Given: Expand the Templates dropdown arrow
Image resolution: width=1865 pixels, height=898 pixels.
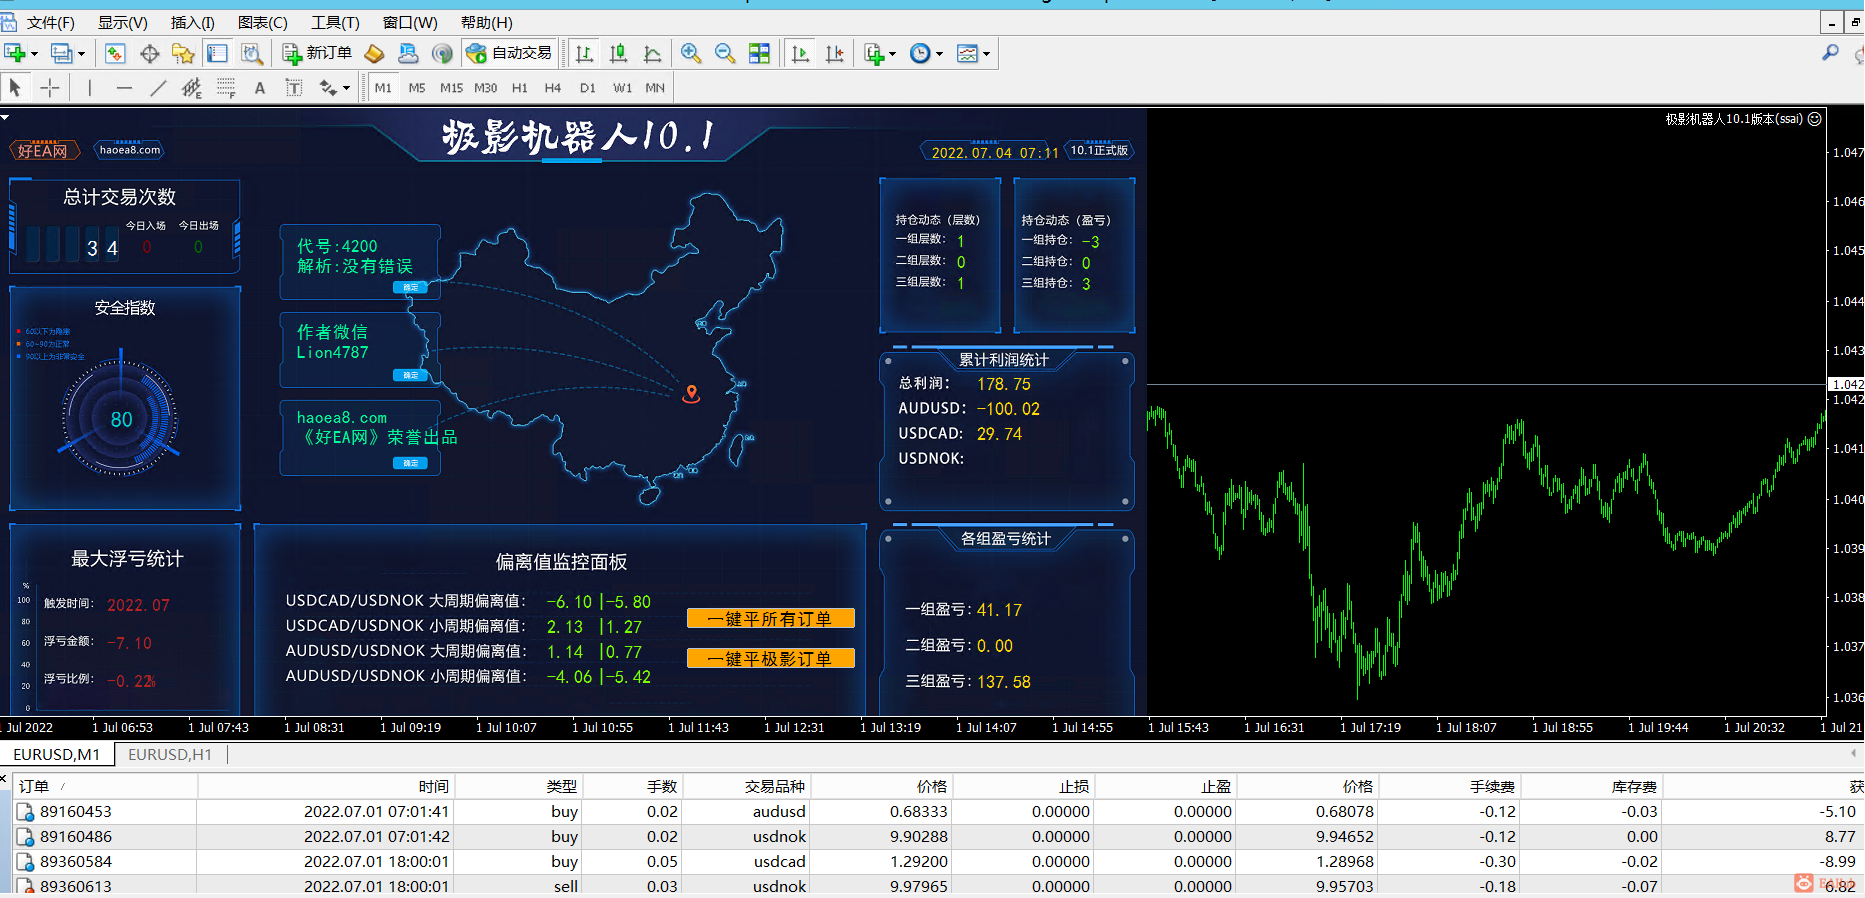Looking at the screenshot, I should tap(986, 54).
